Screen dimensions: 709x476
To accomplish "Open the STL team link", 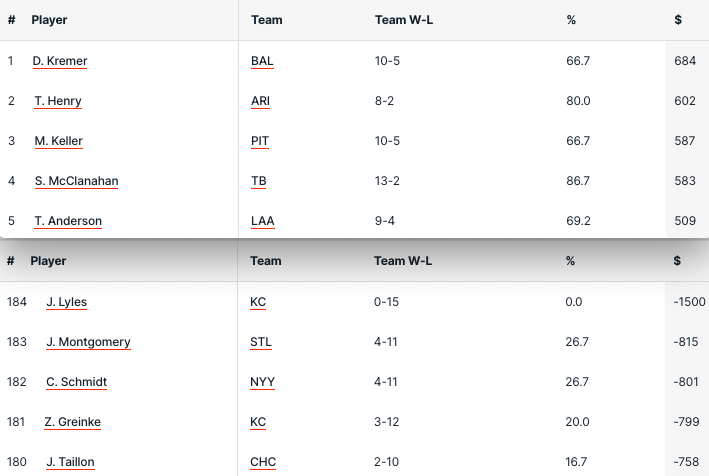I will tap(260, 342).
